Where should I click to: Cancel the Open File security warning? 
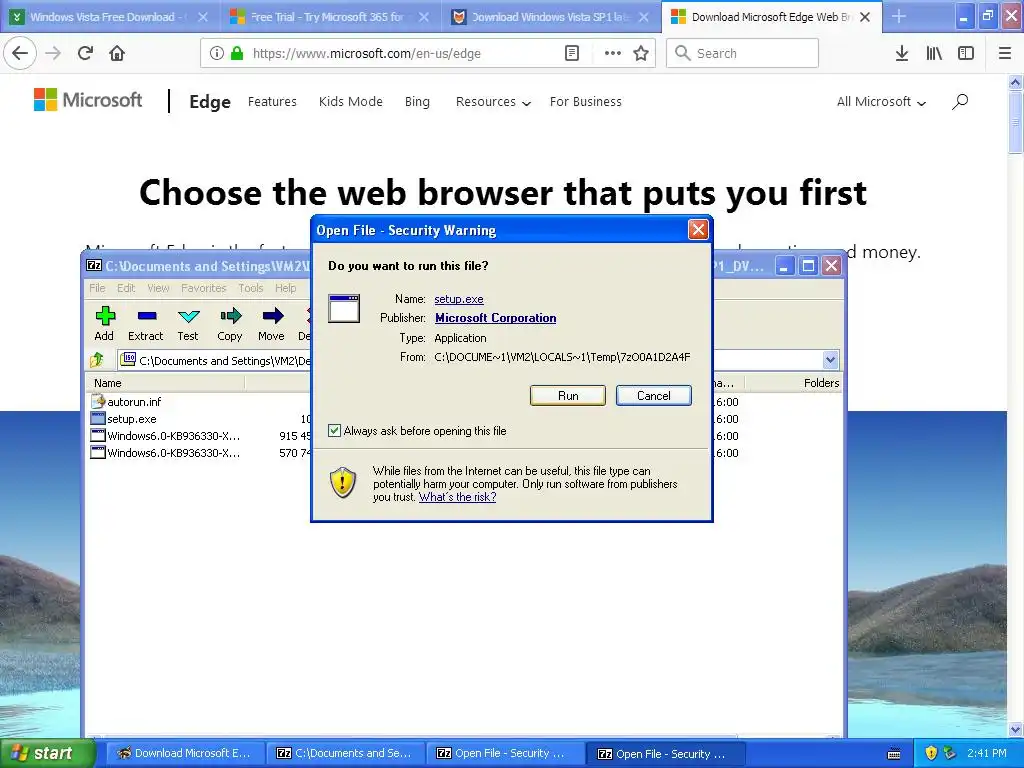click(x=654, y=396)
